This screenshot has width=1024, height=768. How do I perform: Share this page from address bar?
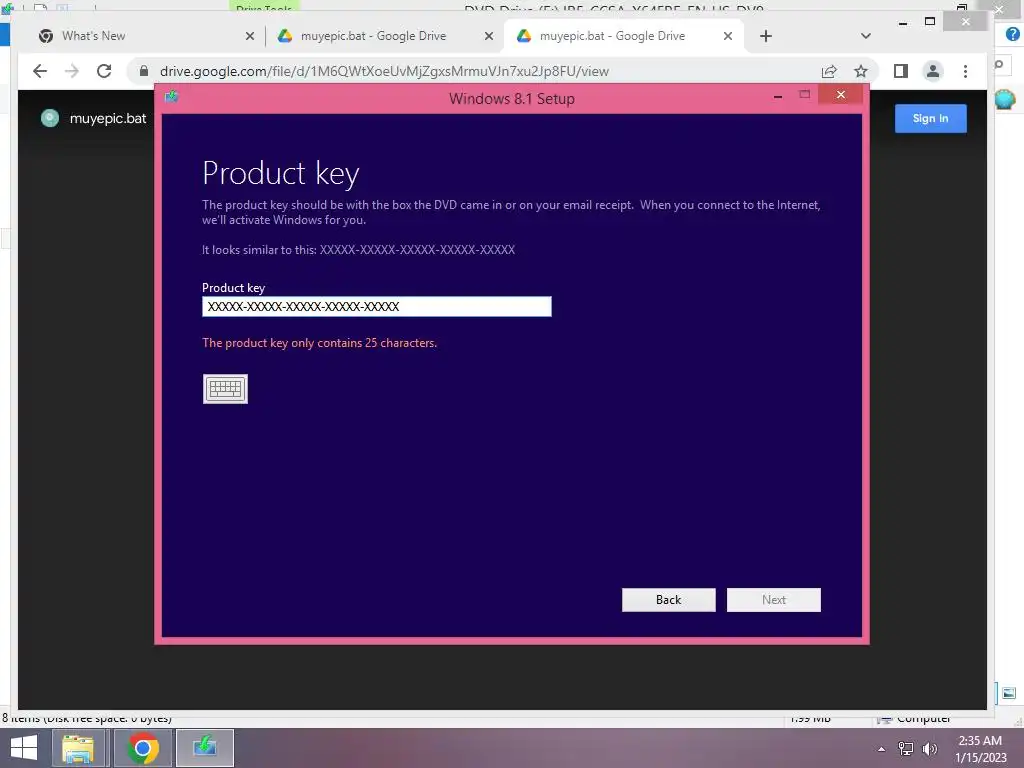(829, 71)
